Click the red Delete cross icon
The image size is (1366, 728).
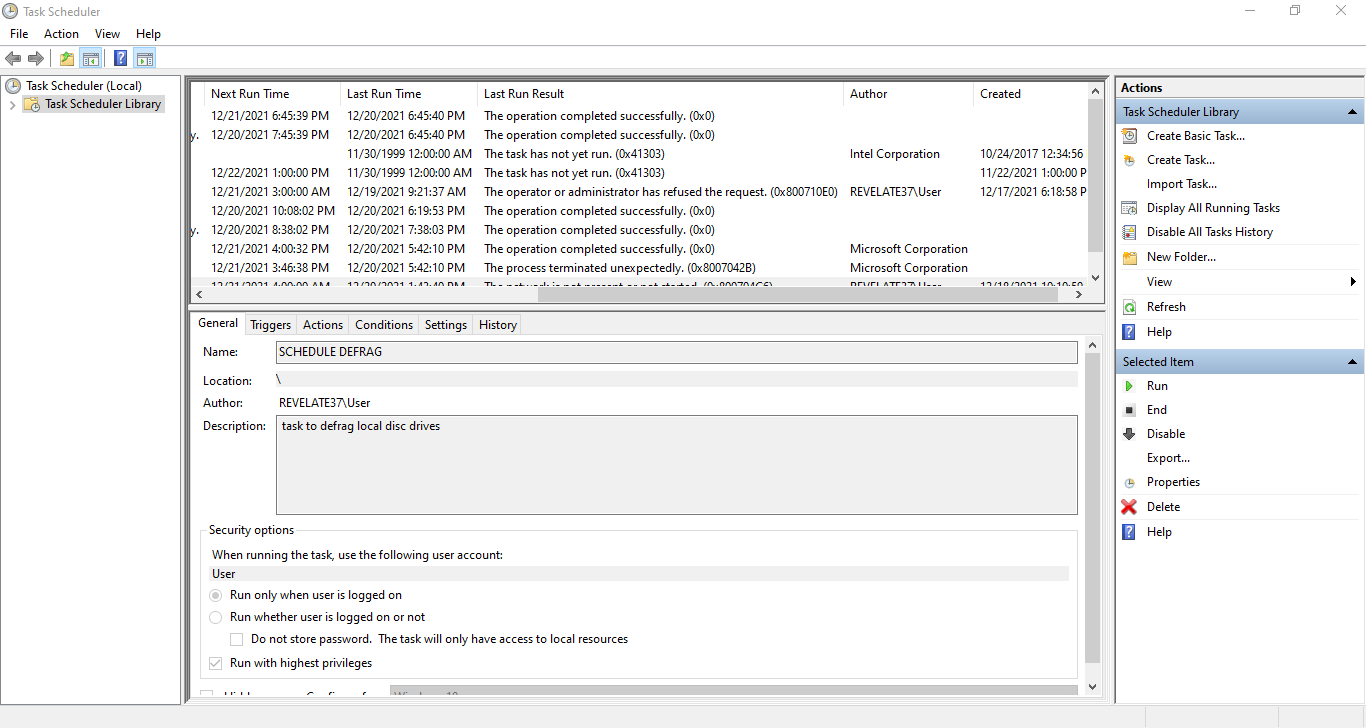[x=1129, y=506]
